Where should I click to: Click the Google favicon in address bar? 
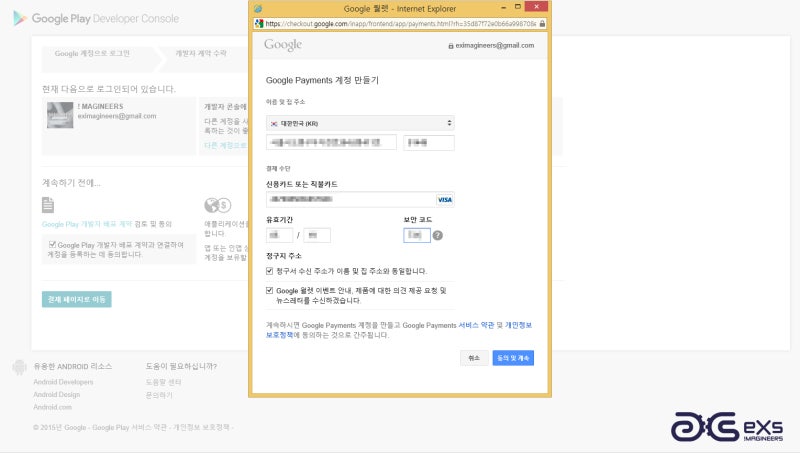tap(259, 23)
